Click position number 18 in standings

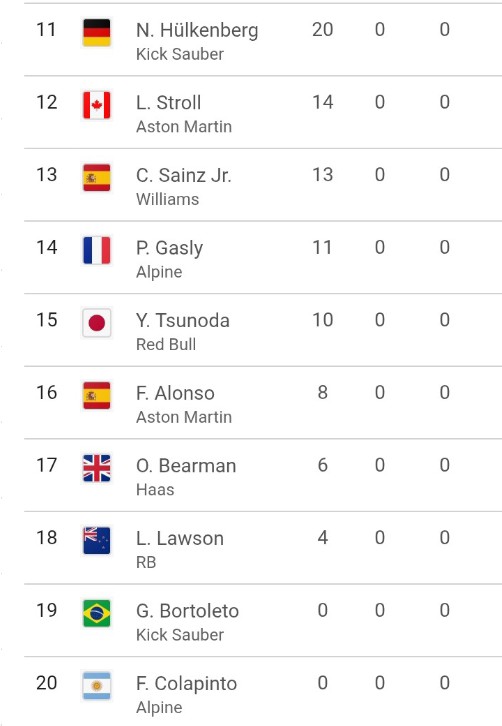point(47,538)
